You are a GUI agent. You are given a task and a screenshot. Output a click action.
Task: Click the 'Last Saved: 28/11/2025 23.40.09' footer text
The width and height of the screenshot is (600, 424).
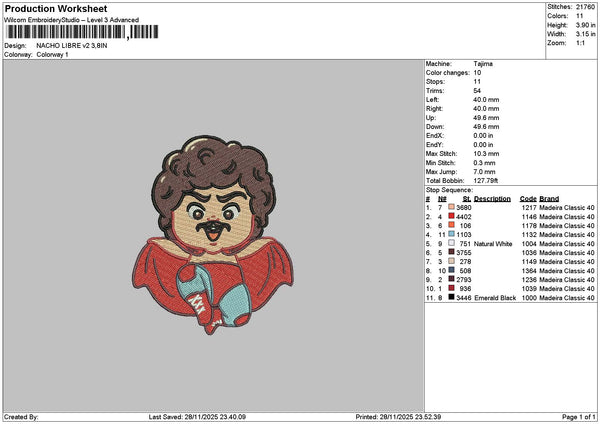point(197,417)
